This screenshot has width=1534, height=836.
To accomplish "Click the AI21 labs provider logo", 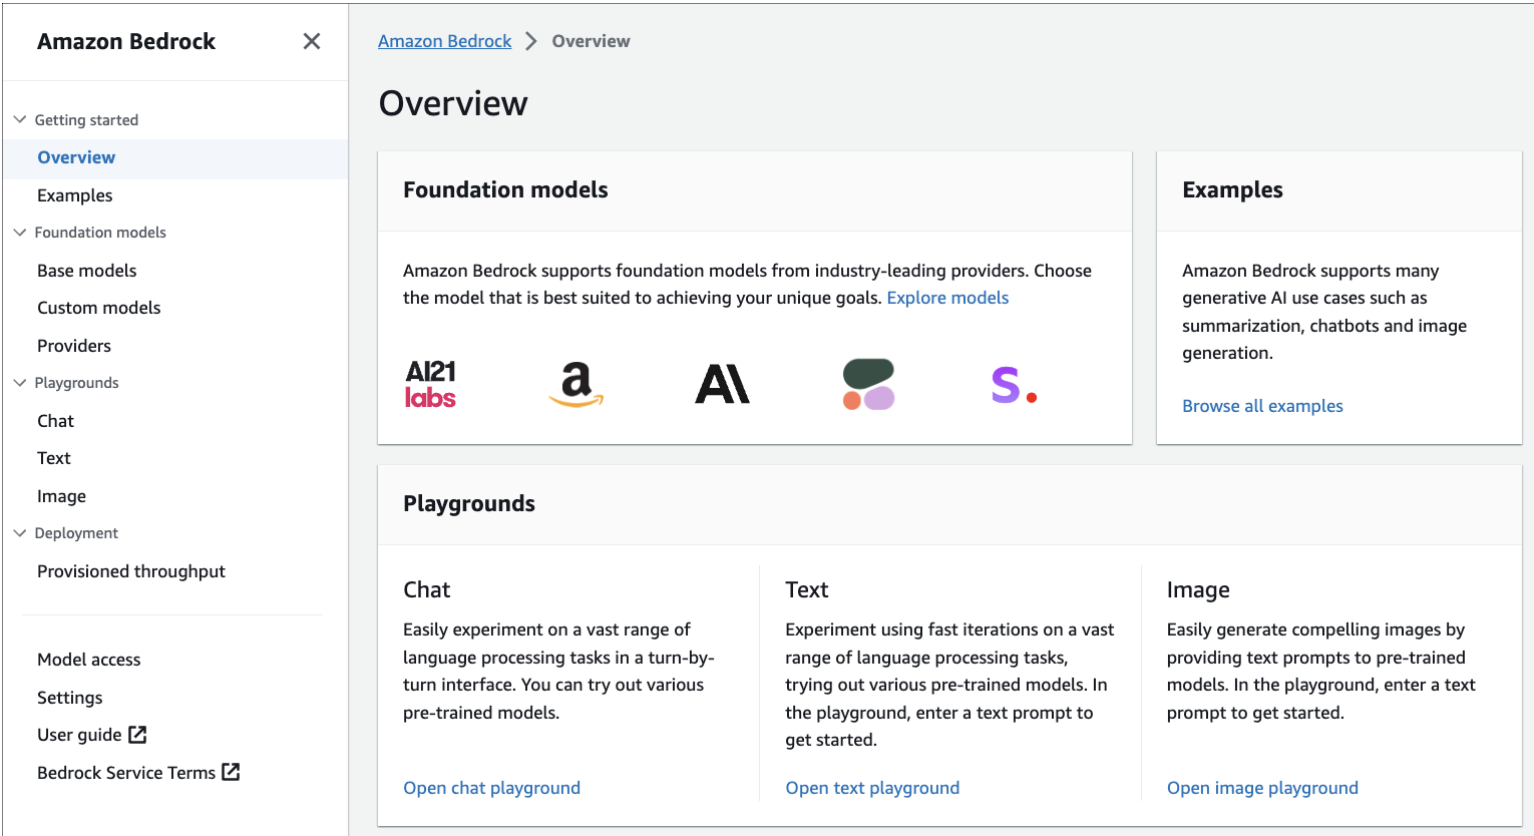I will 430,384.
